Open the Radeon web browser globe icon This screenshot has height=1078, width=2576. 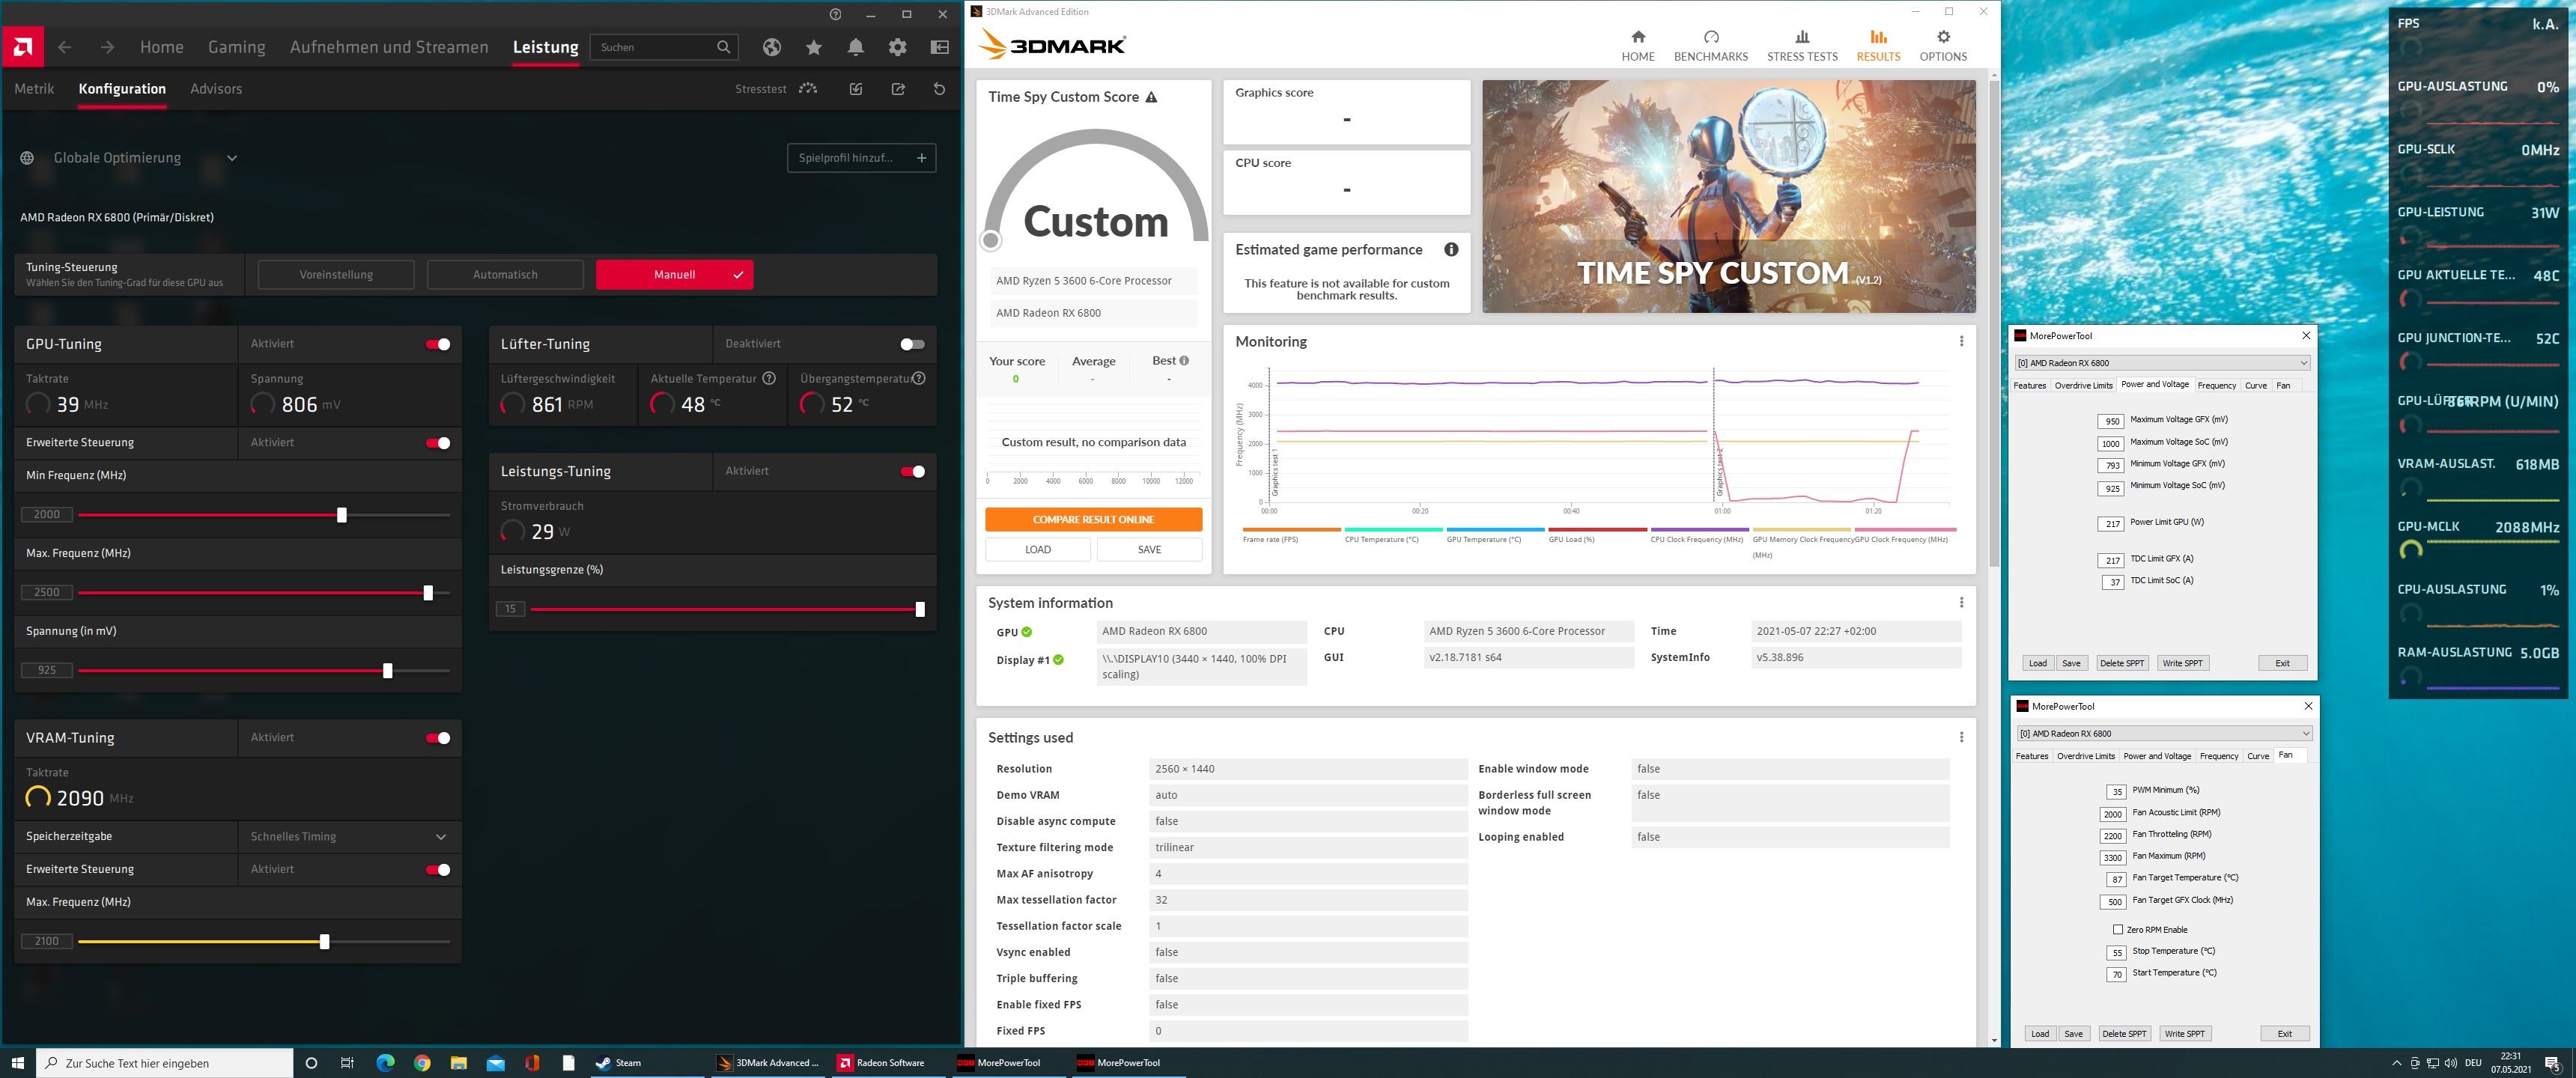[x=771, y=47]
